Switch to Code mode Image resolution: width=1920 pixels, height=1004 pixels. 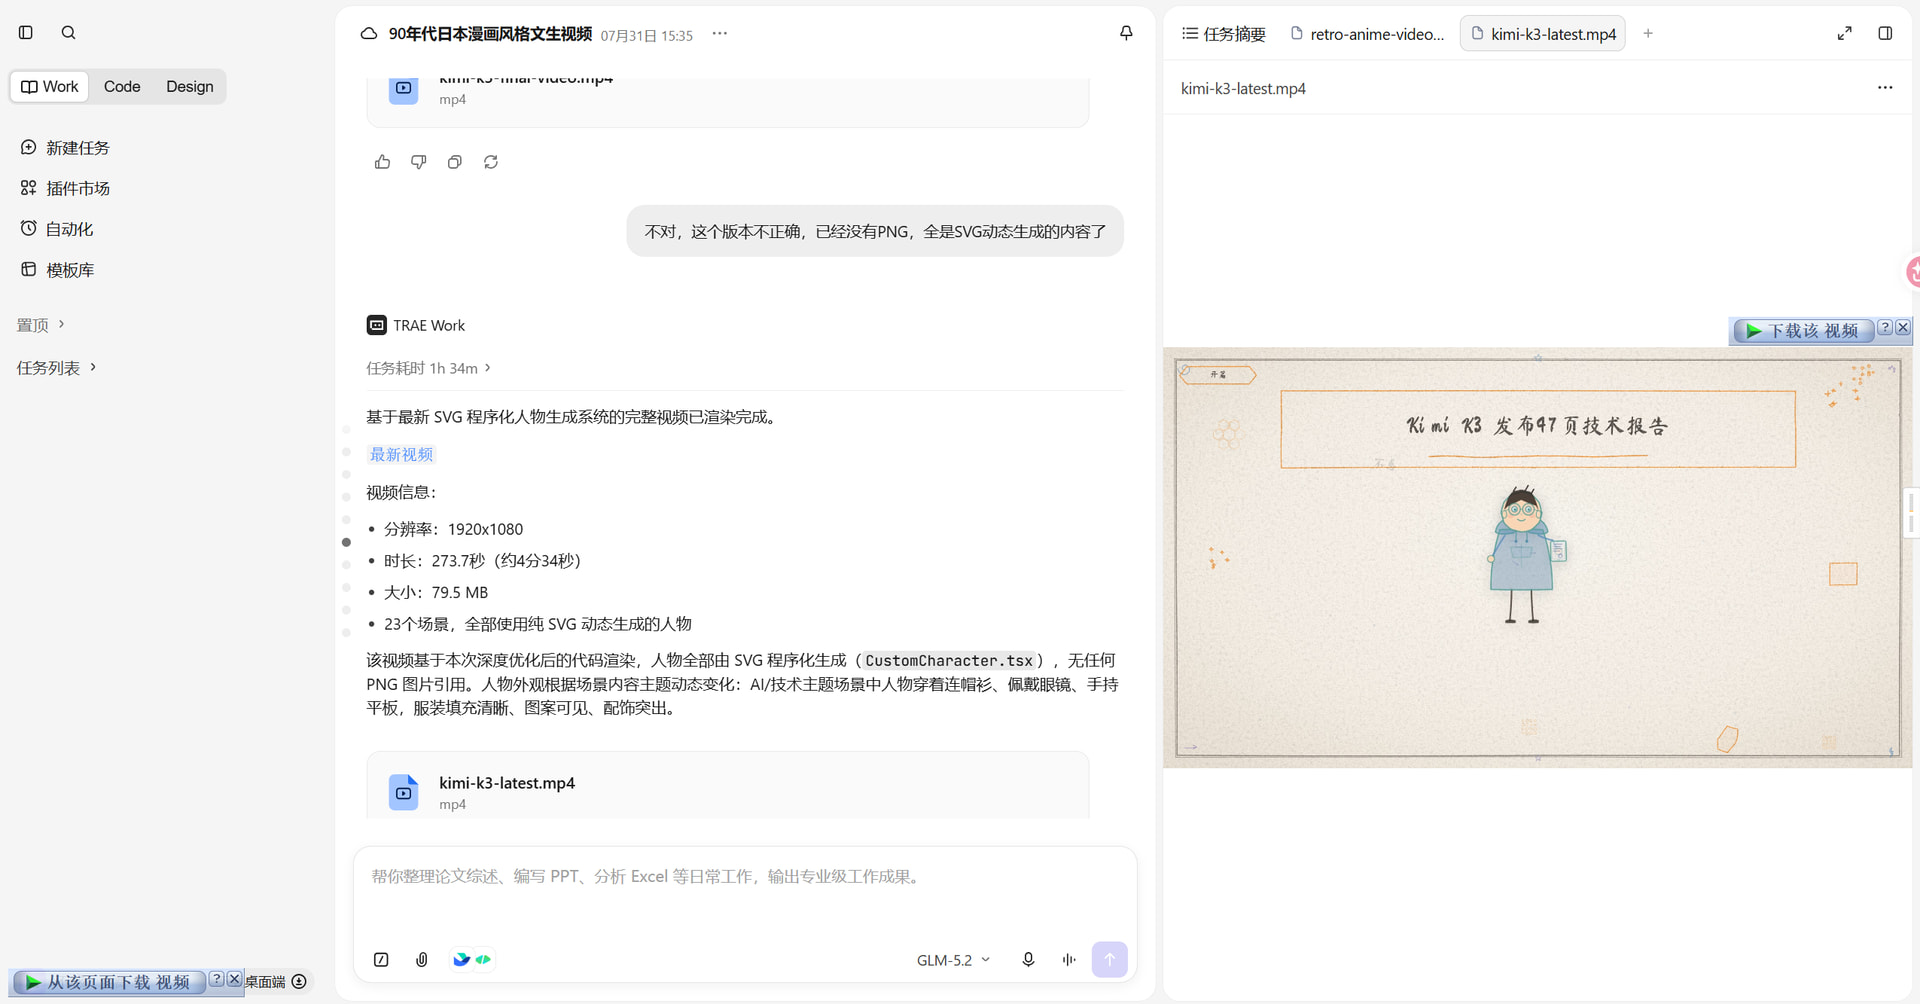pos(122,87)
